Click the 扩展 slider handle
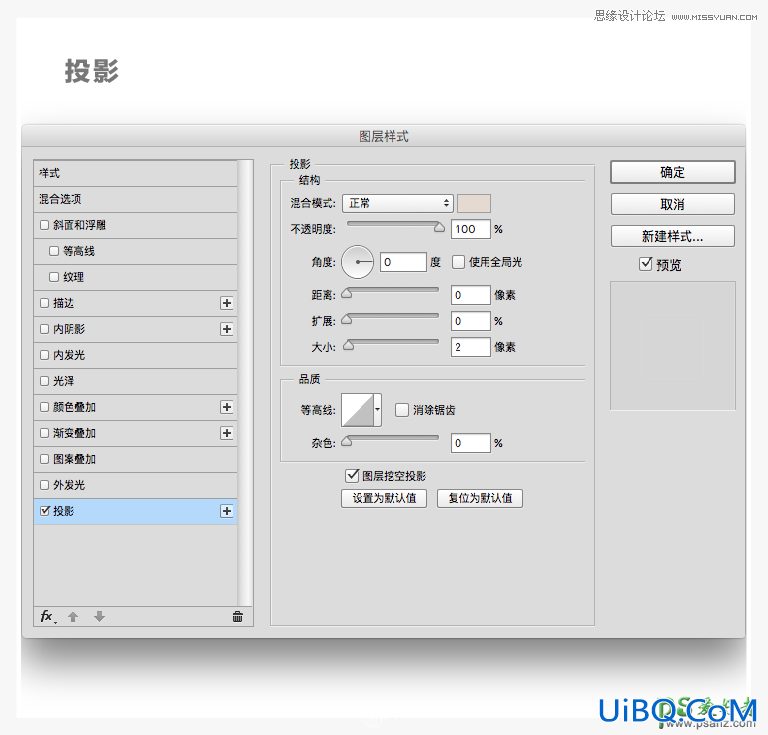768x735 pixels. click(x=347, y=319)
